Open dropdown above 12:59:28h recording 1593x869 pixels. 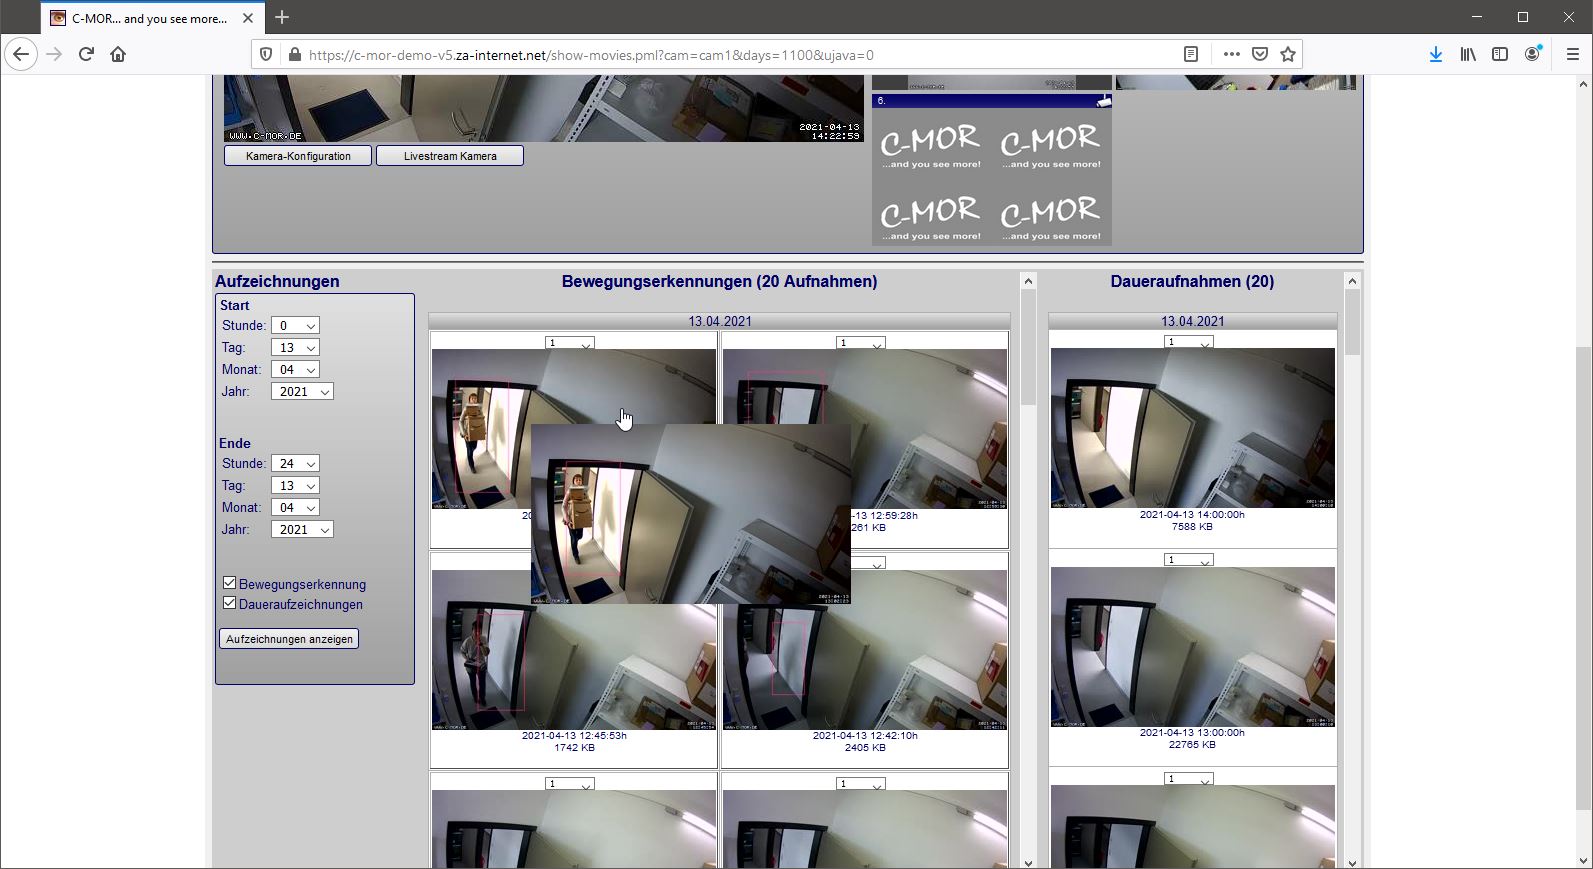click(861, 343)
